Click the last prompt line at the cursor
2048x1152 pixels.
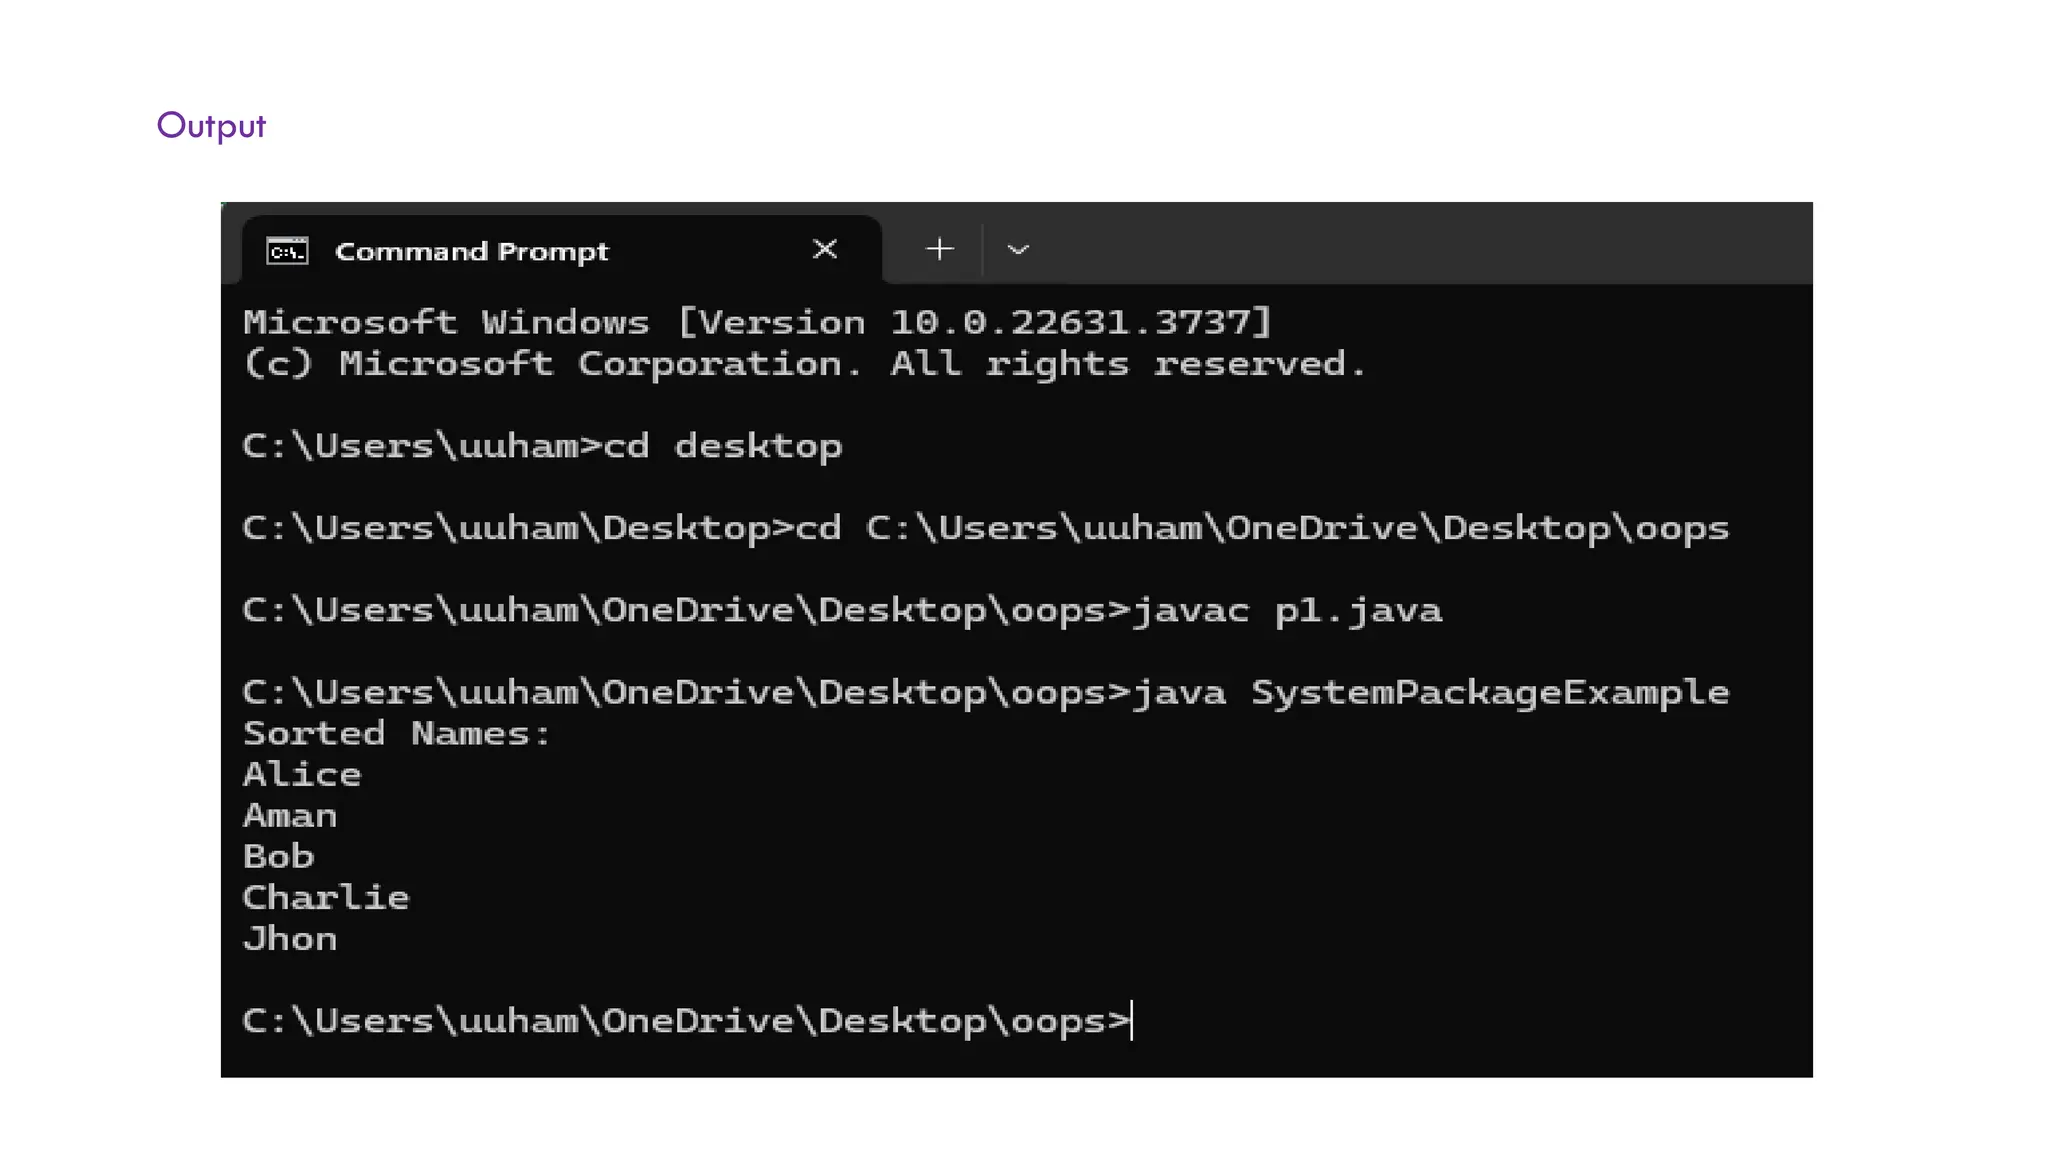tap(688, 1021)
